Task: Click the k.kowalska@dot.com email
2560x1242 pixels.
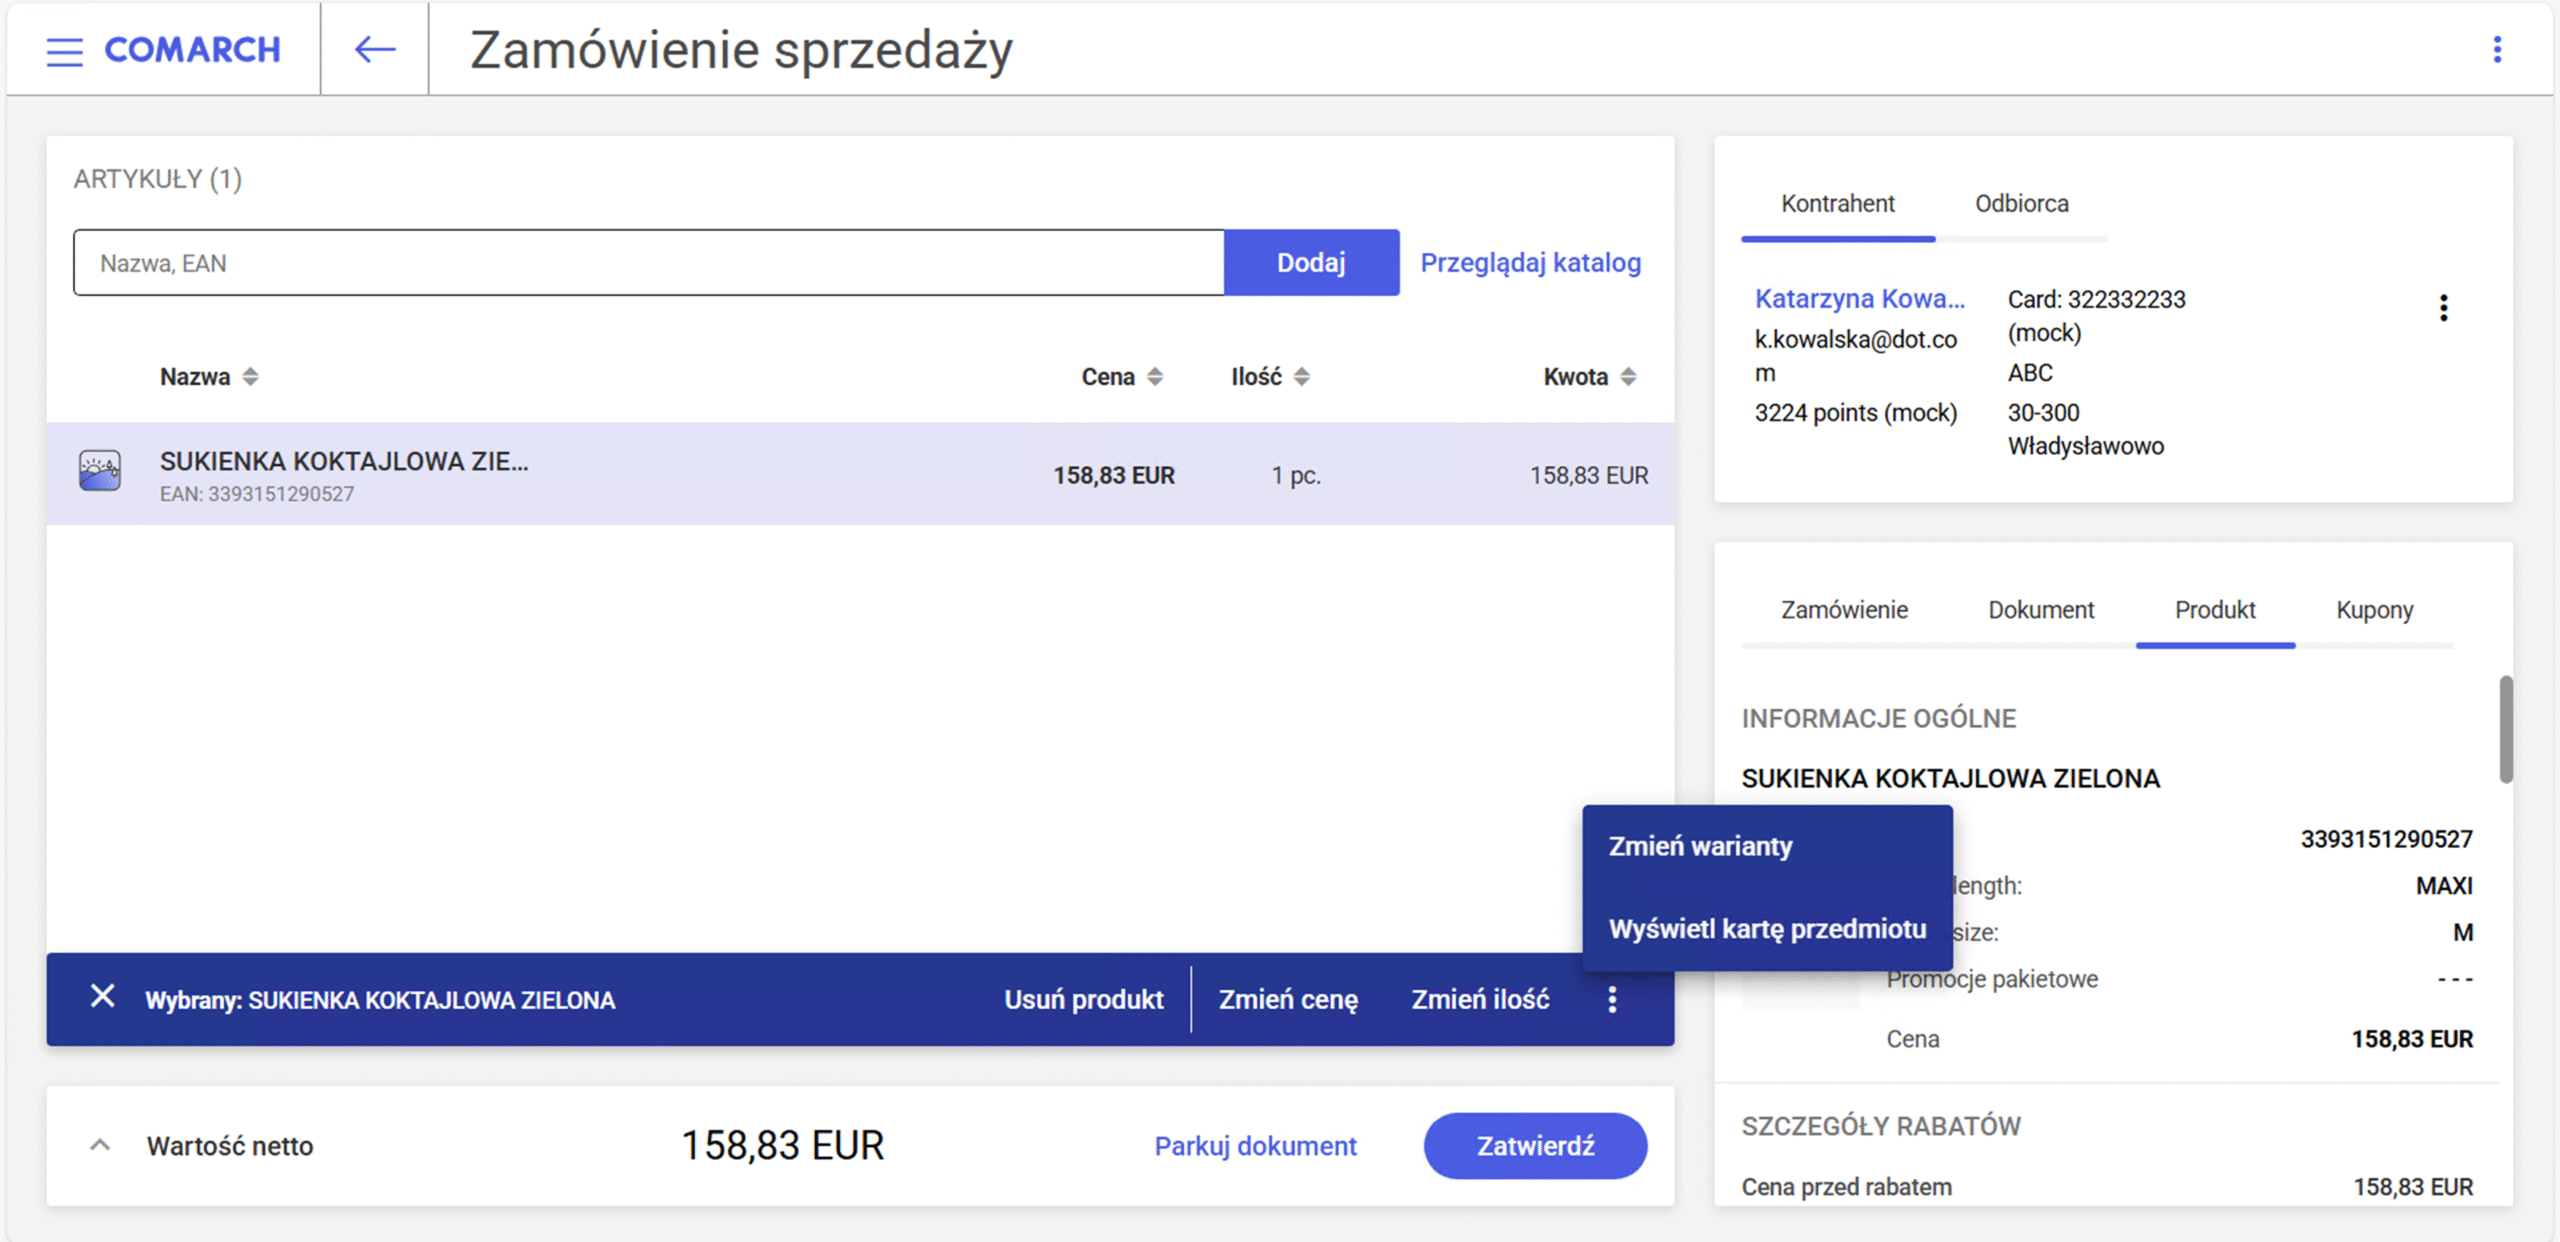Action: (1856, 356)
